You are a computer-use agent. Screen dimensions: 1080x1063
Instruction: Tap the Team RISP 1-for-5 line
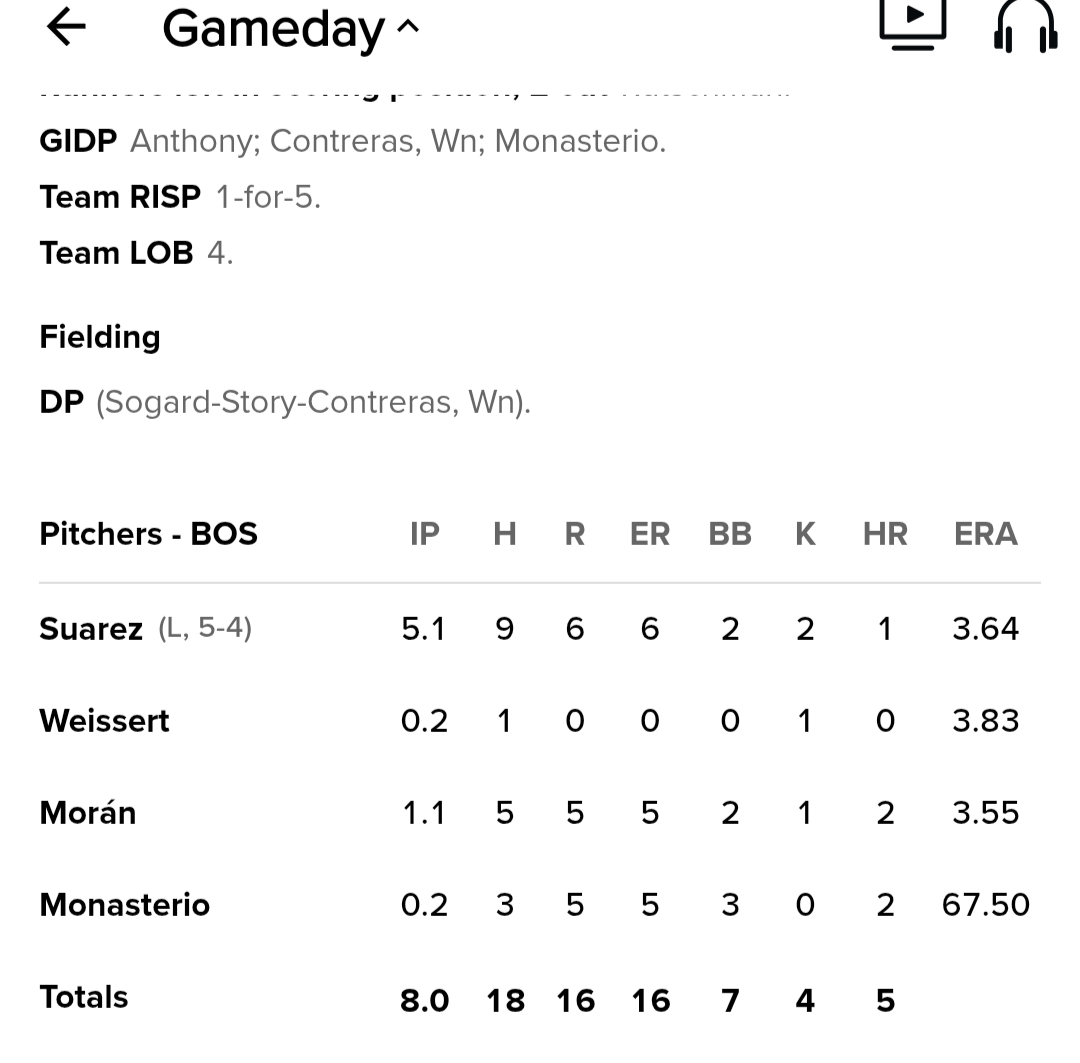coord(180,198)
